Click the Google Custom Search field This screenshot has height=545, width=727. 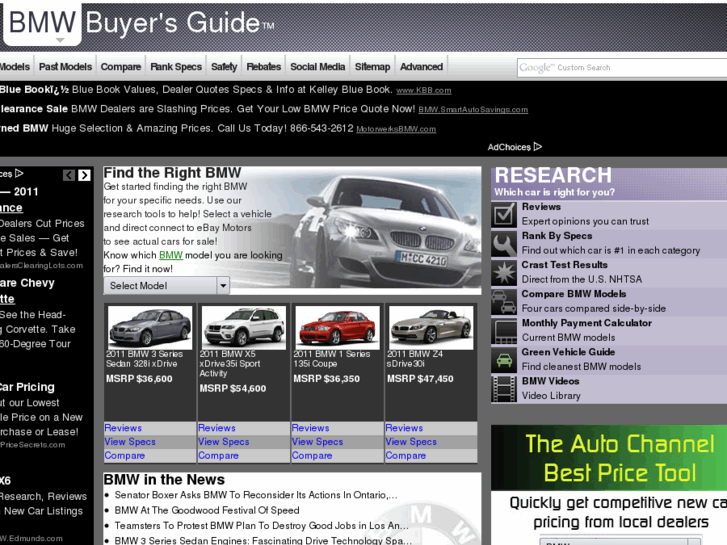622,68
